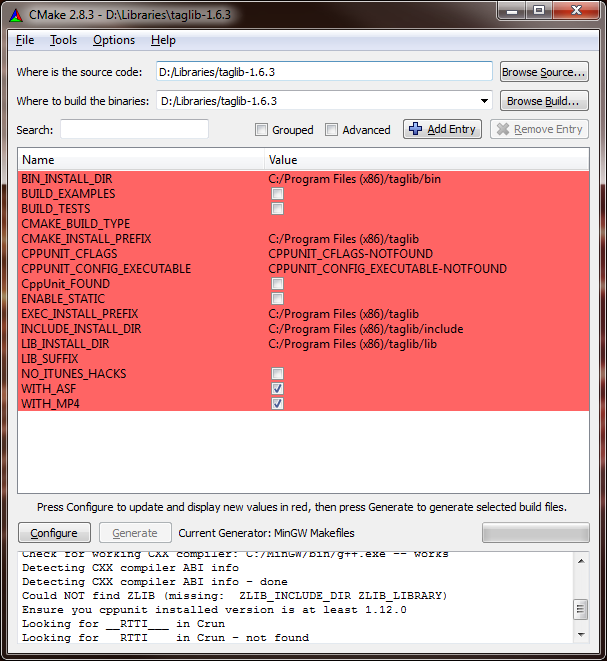Select the CMAKE_BUILD_TYPE entry

(x=75, y=224)
